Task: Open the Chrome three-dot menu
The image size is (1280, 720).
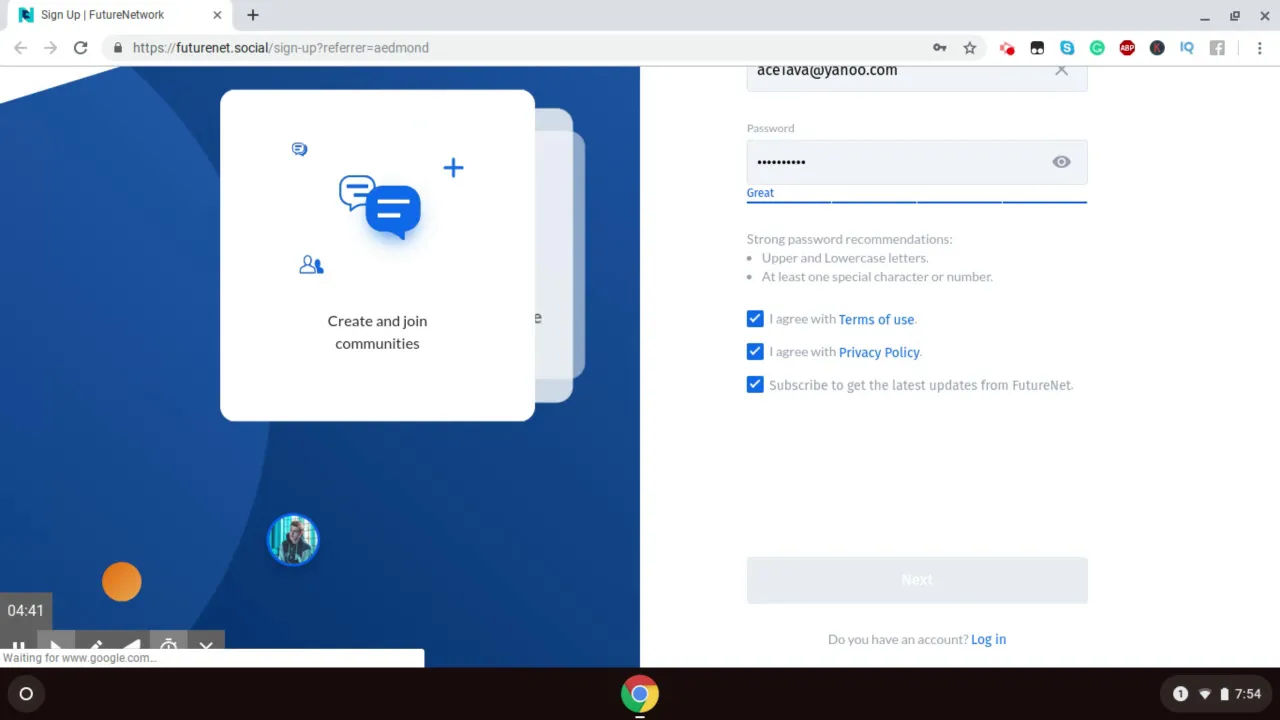Action: point(1259,48)
